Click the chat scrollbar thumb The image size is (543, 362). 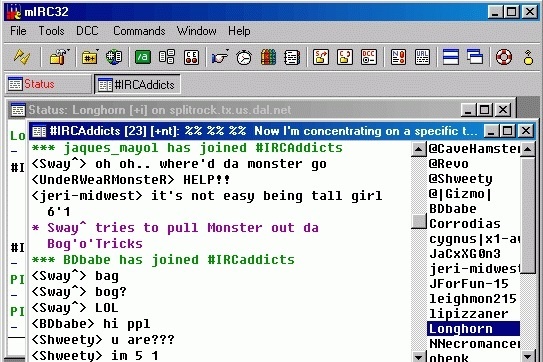(418, 221)
